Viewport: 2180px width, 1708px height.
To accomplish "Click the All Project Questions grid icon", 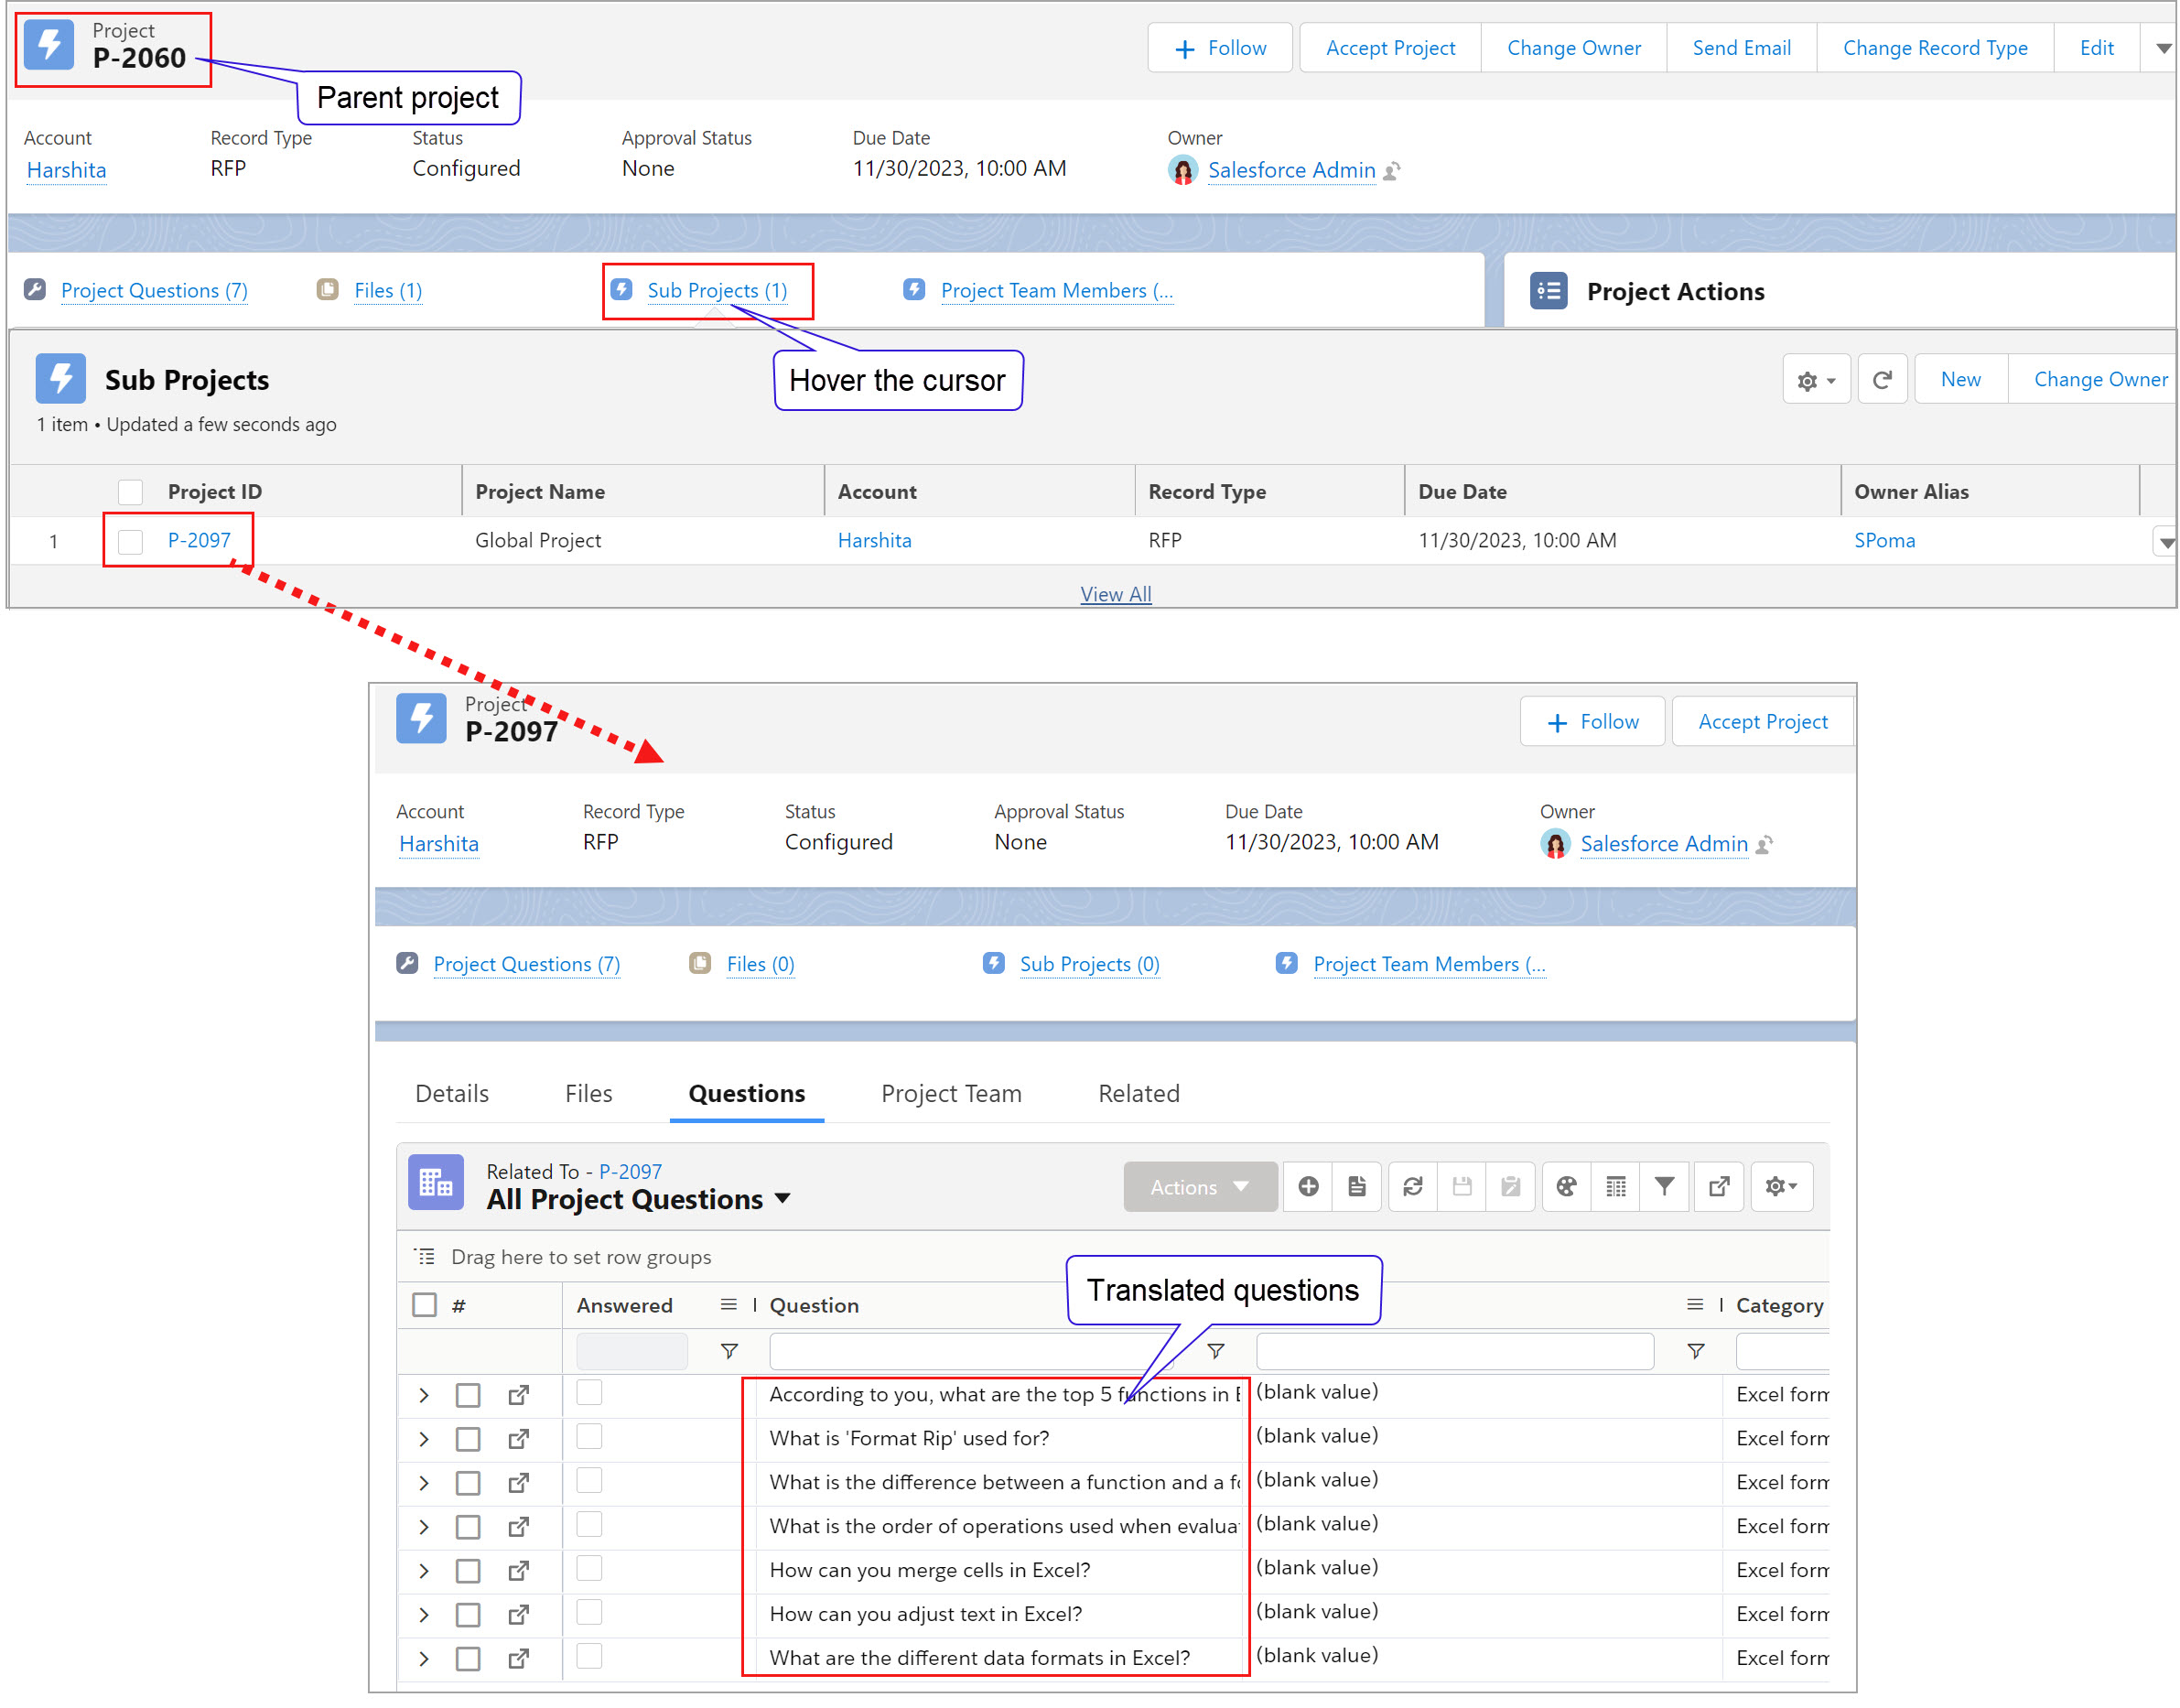I will [436, 1183].
